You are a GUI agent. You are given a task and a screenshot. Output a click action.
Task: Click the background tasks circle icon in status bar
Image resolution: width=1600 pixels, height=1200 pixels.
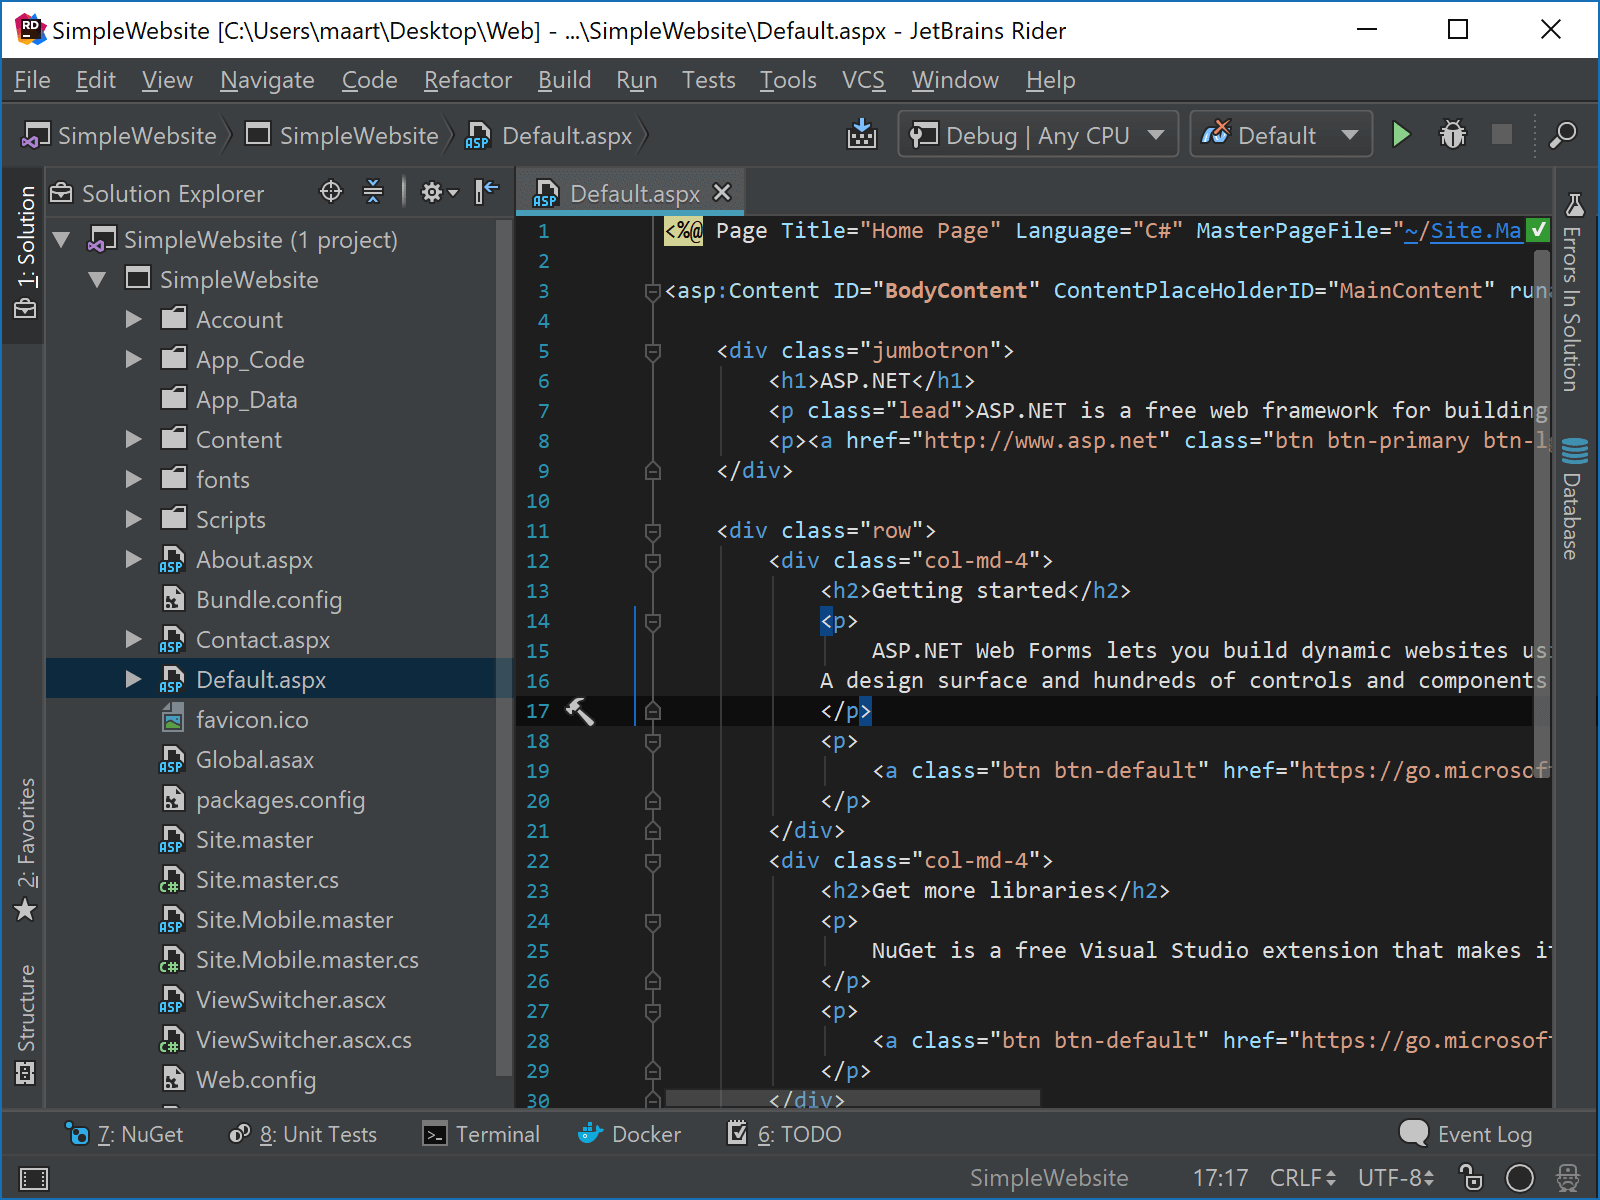coord(1520,1178)
